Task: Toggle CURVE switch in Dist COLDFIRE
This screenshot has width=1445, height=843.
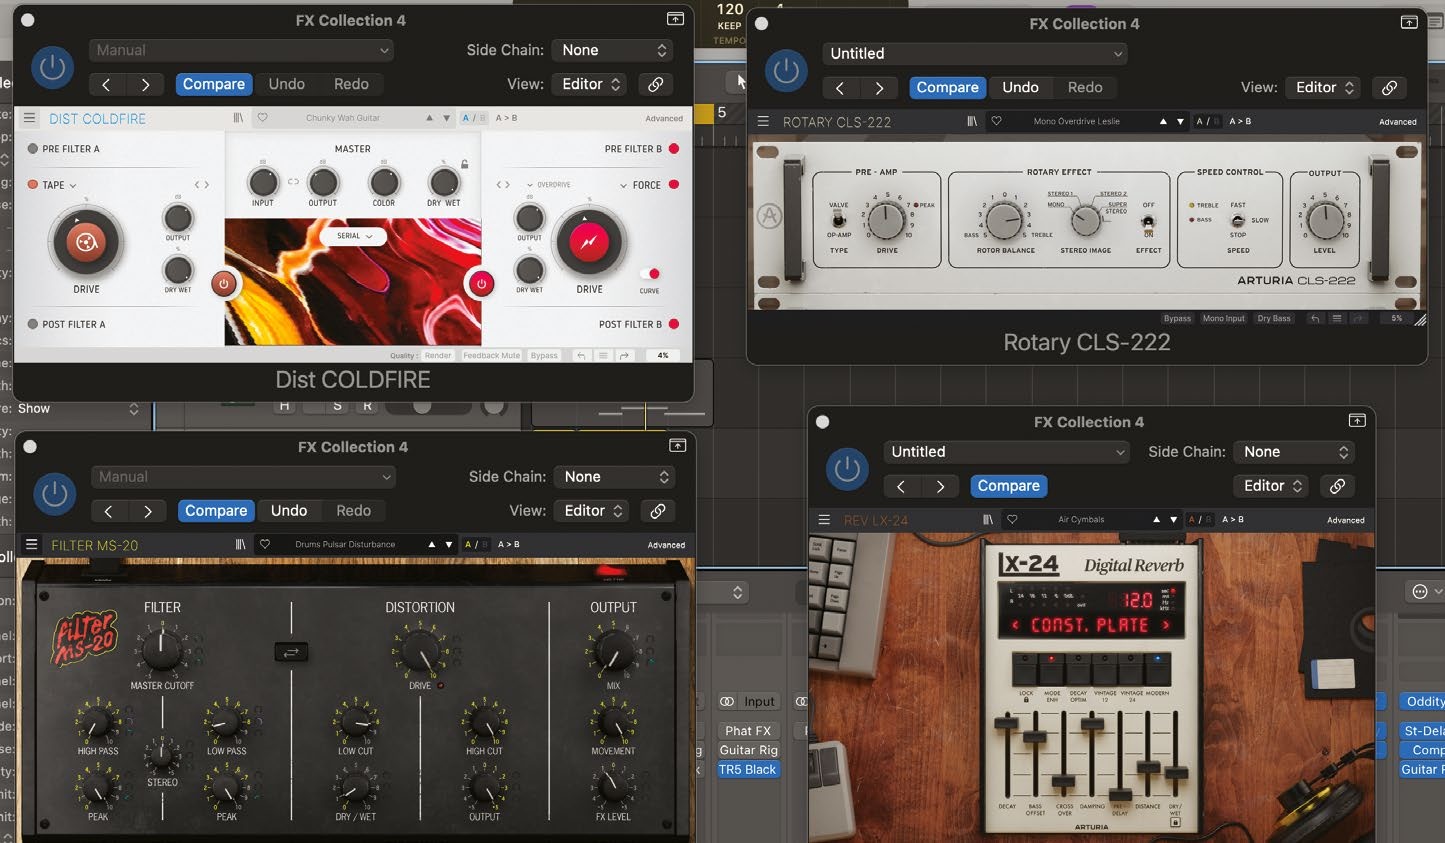Action: (x=650, y=273)
